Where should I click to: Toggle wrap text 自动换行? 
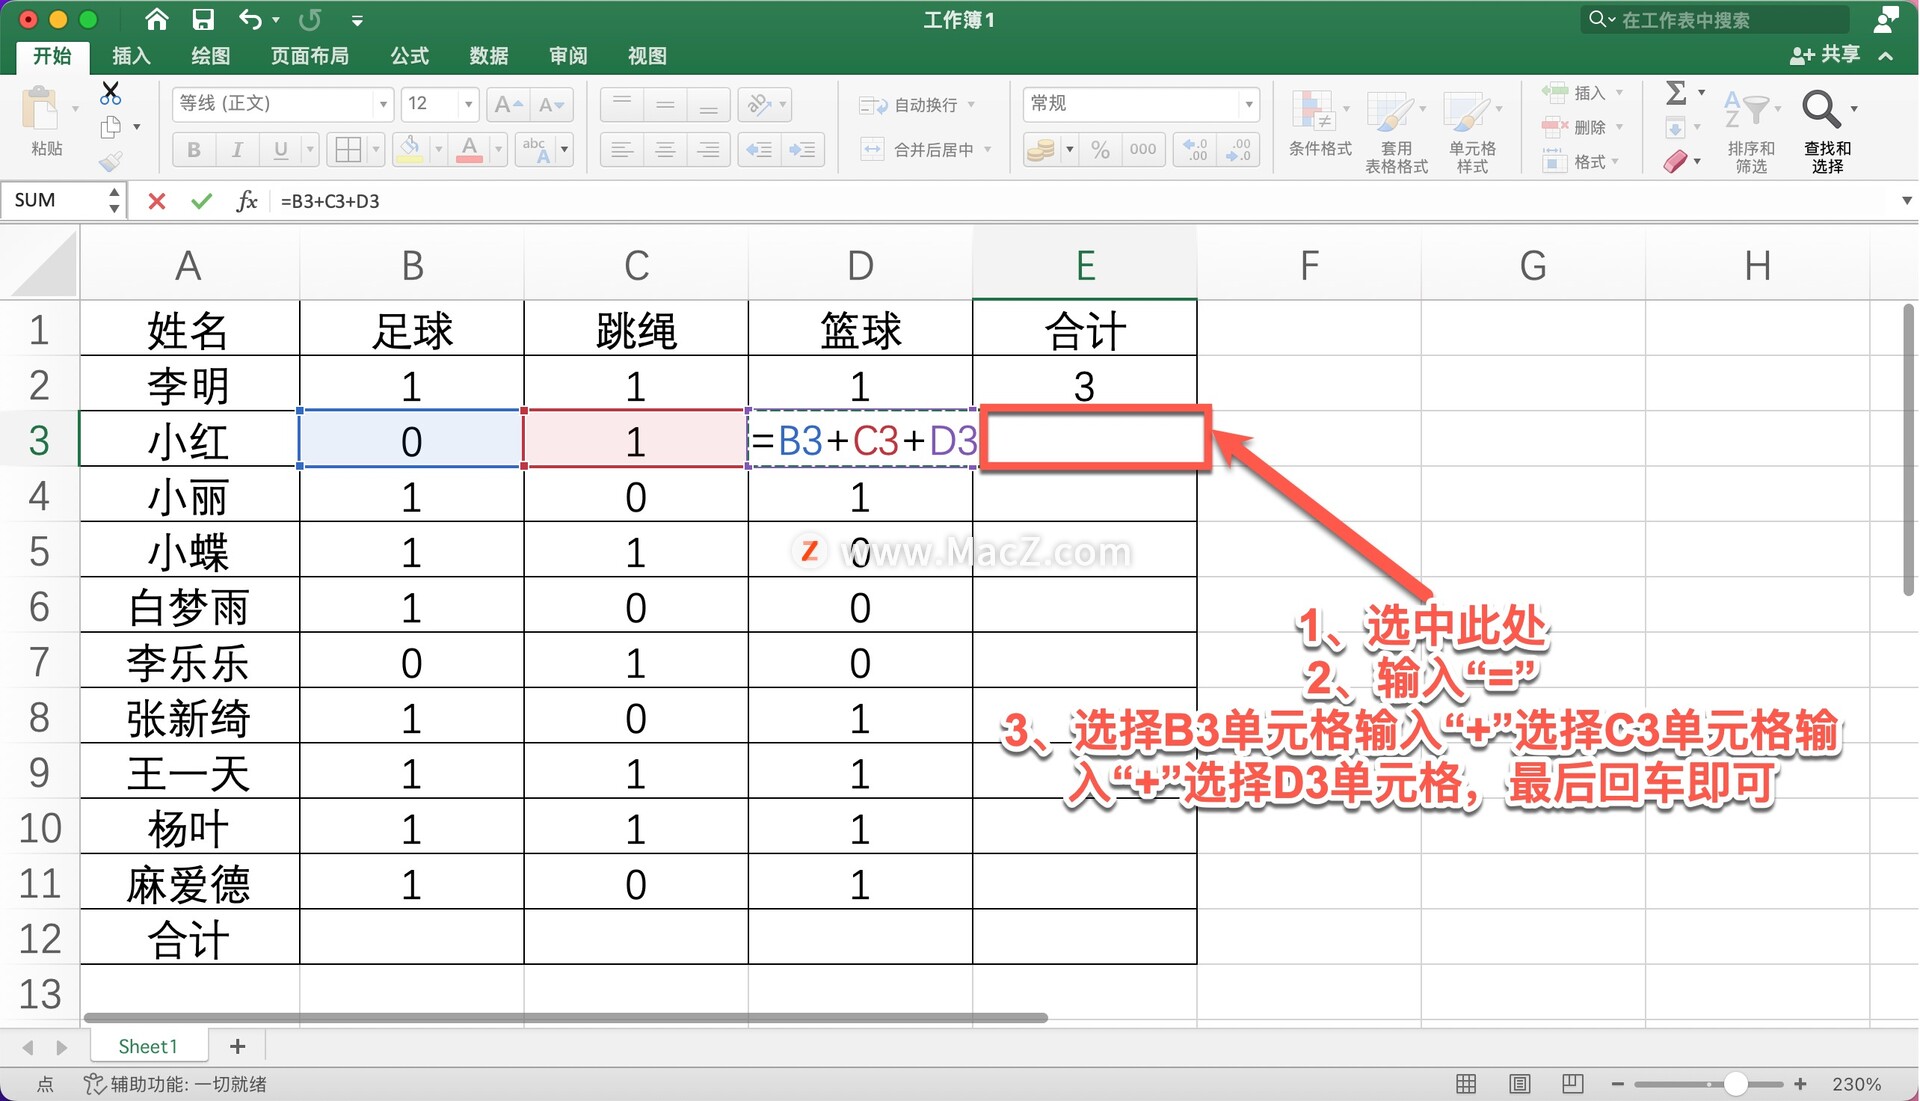pos(908,104)
